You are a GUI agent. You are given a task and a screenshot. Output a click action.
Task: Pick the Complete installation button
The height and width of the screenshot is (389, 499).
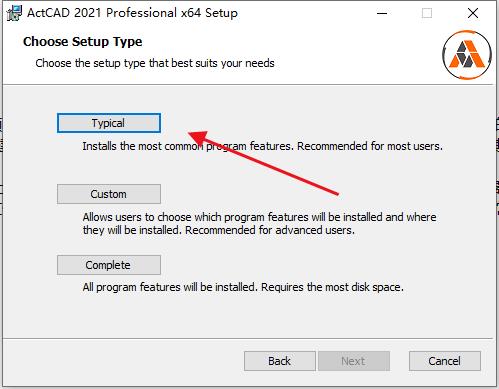pos(109,265)
